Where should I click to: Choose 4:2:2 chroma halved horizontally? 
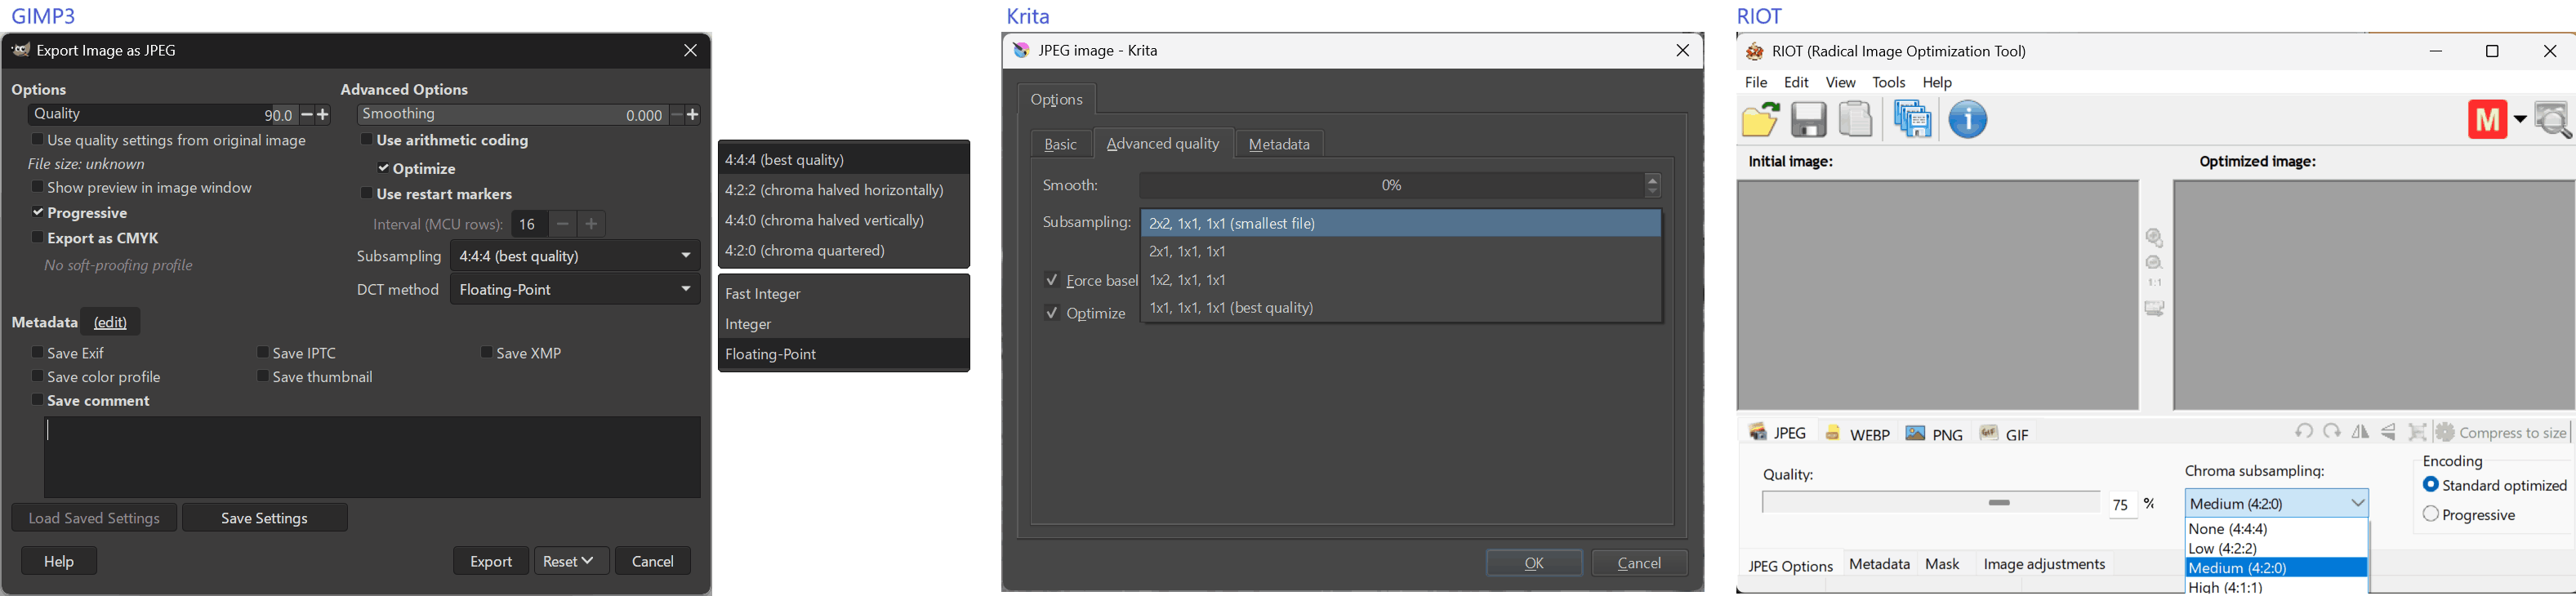[843, 190]
